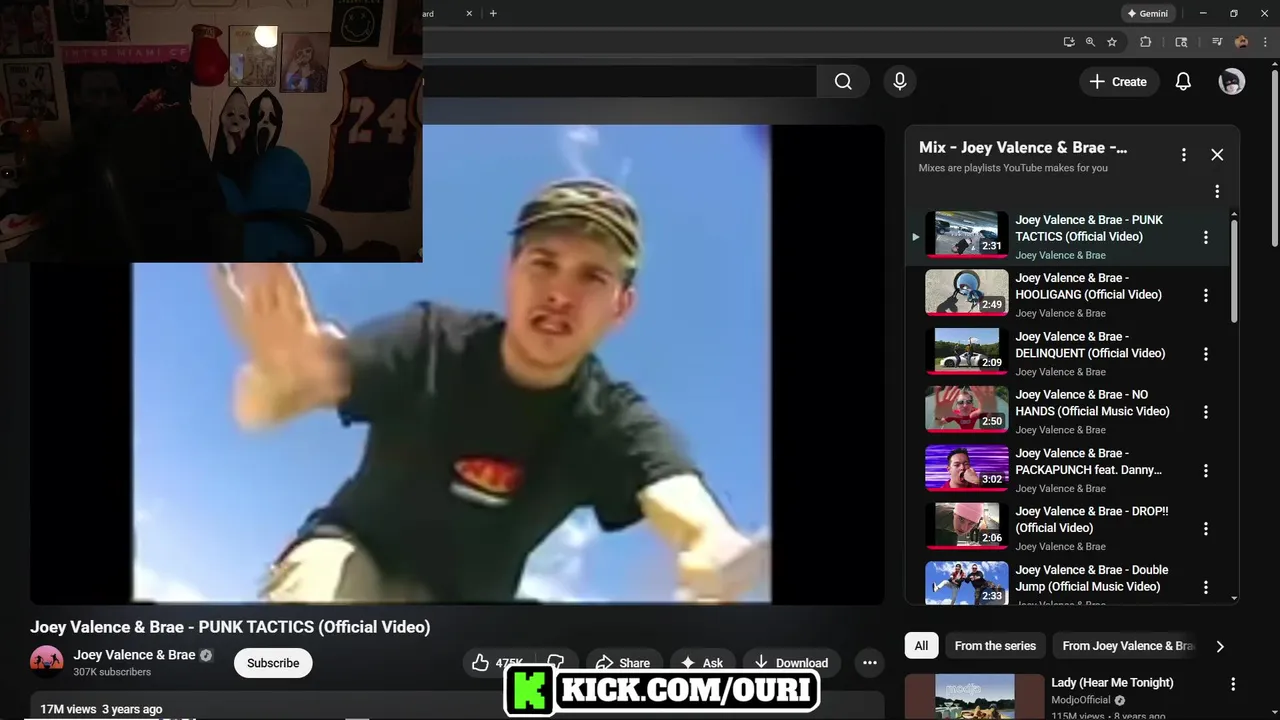Click the 17M views description box
This screenshot has height=720, width=1280.
pos(457,706)
